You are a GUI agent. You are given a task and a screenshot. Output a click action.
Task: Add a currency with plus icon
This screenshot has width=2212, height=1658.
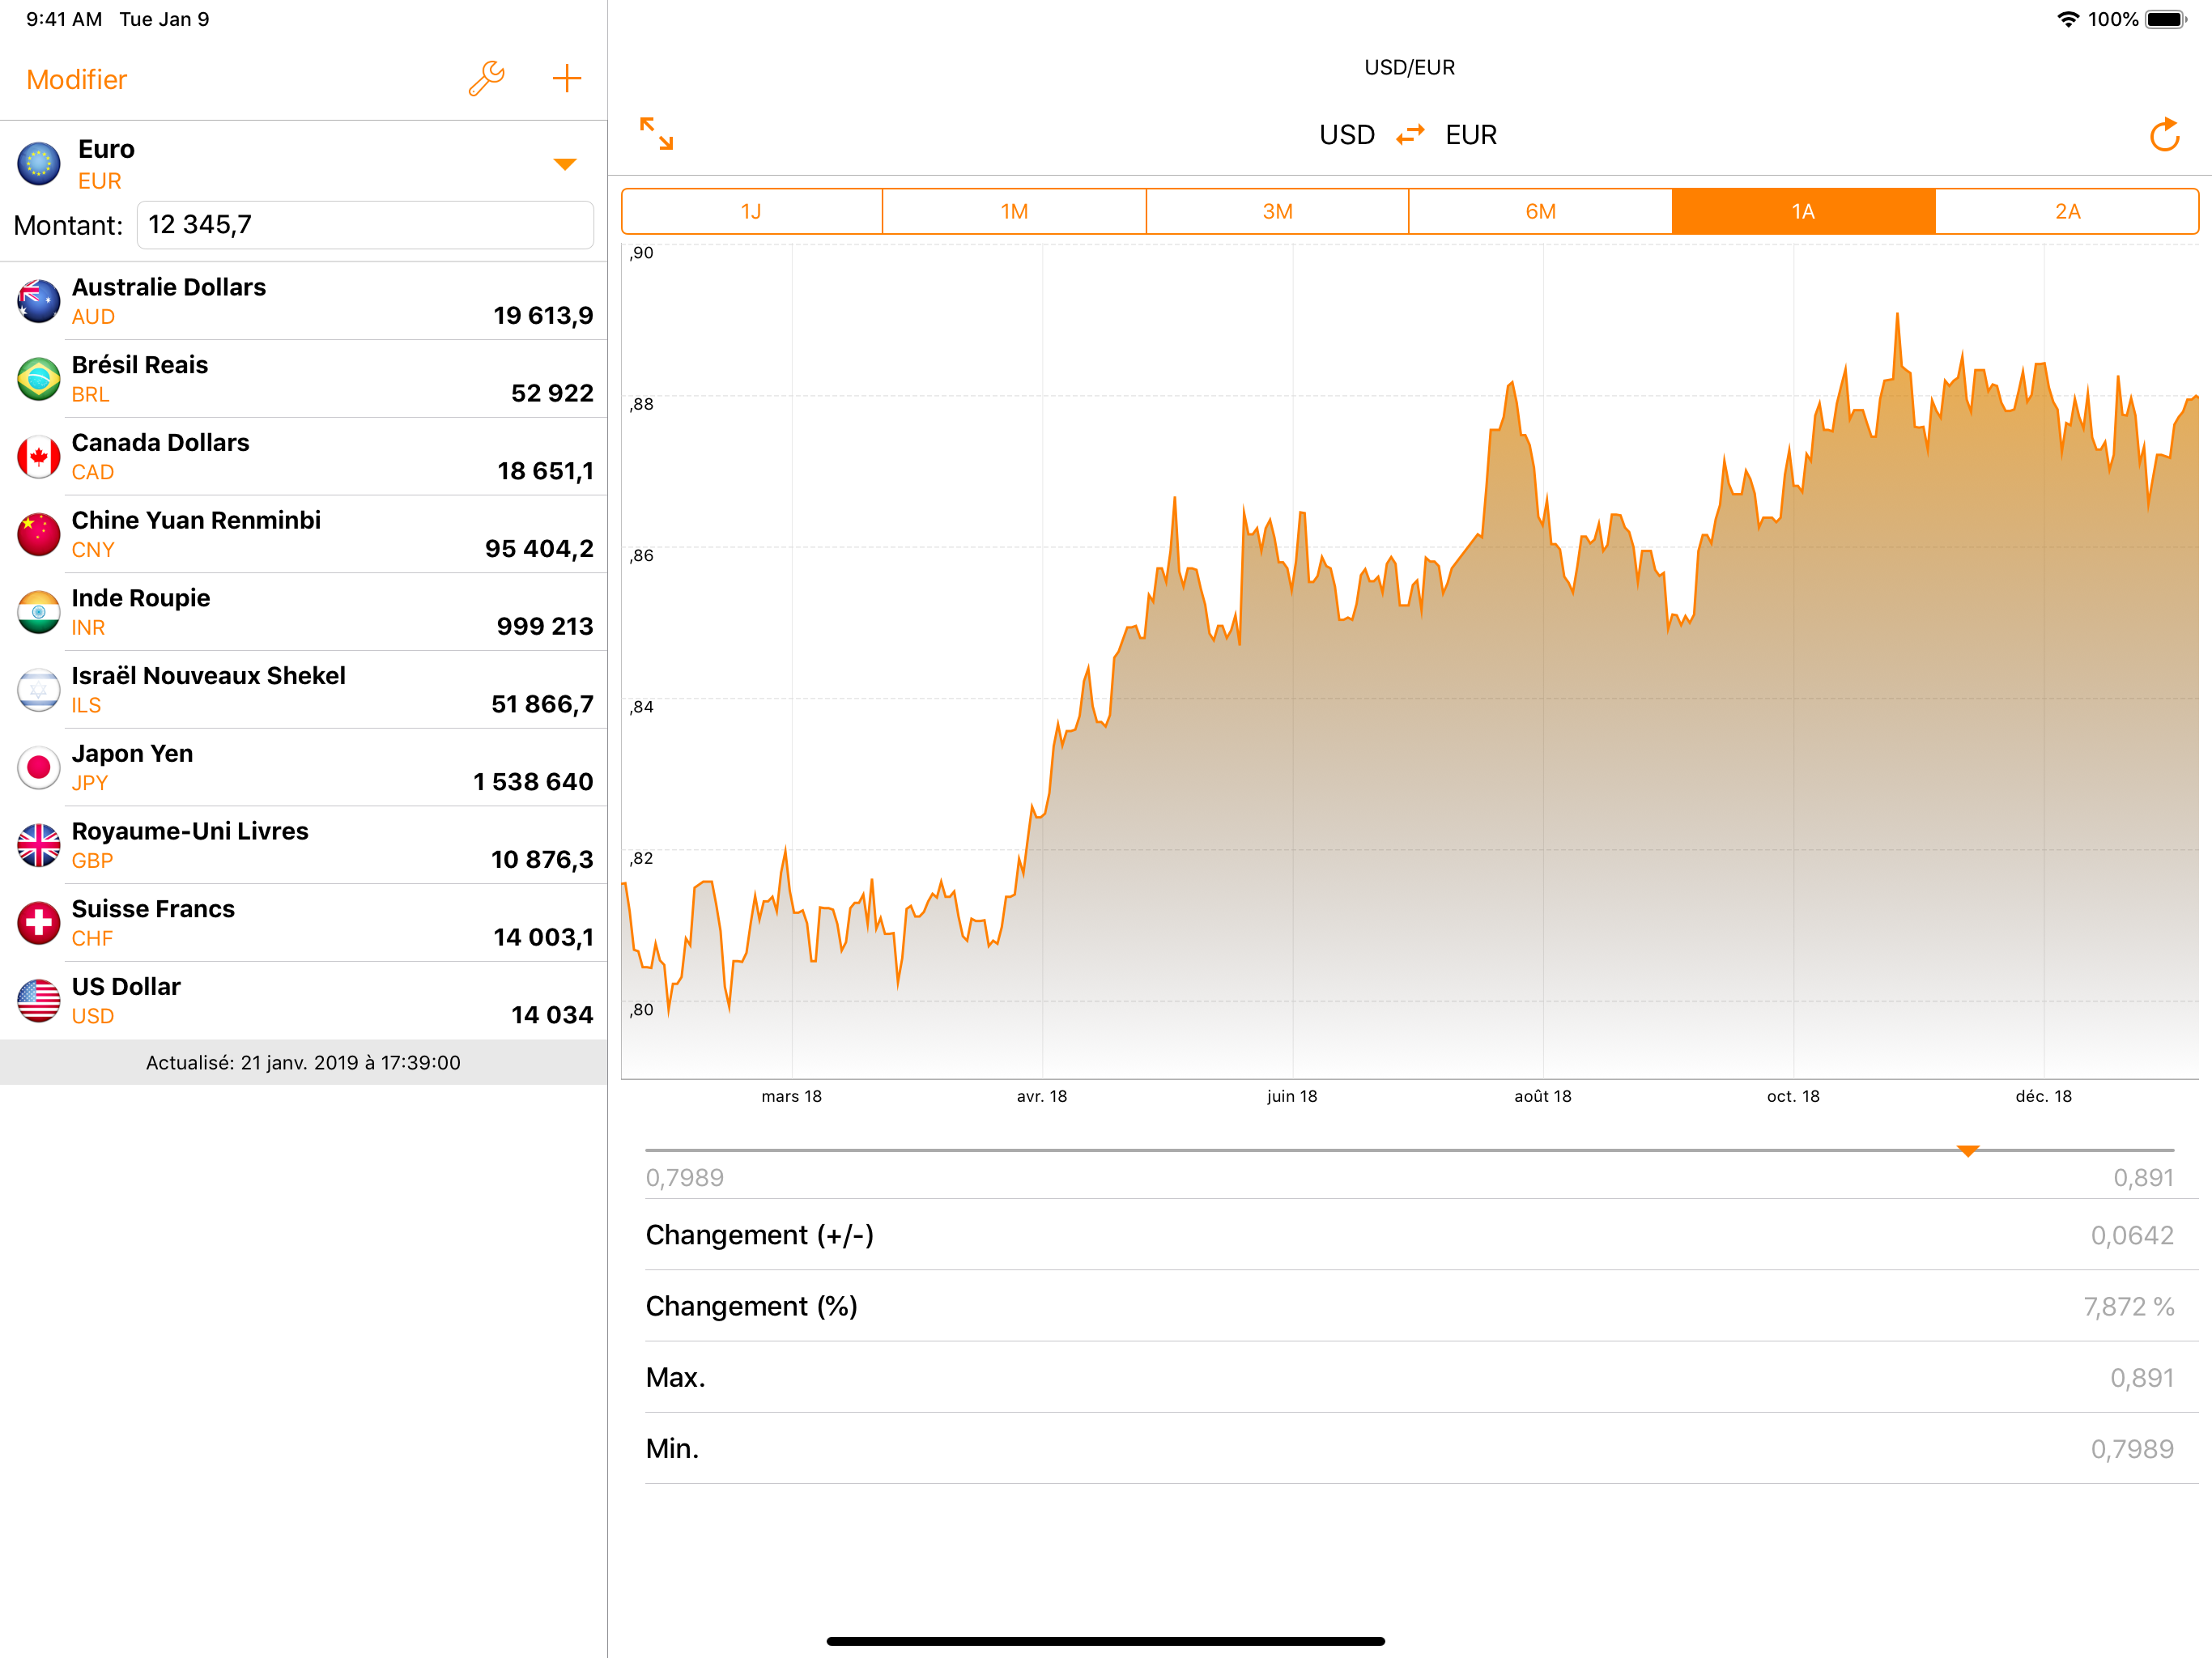coord(567,79)
